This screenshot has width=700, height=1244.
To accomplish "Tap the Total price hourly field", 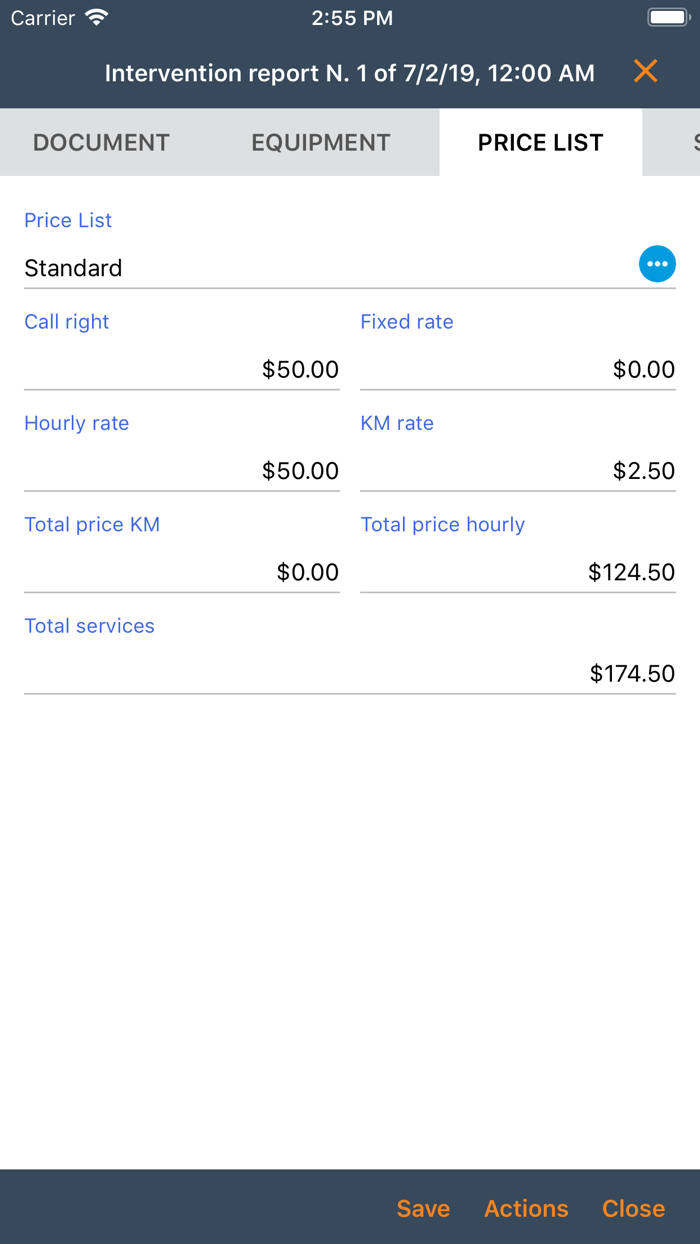I will [518, 572].
